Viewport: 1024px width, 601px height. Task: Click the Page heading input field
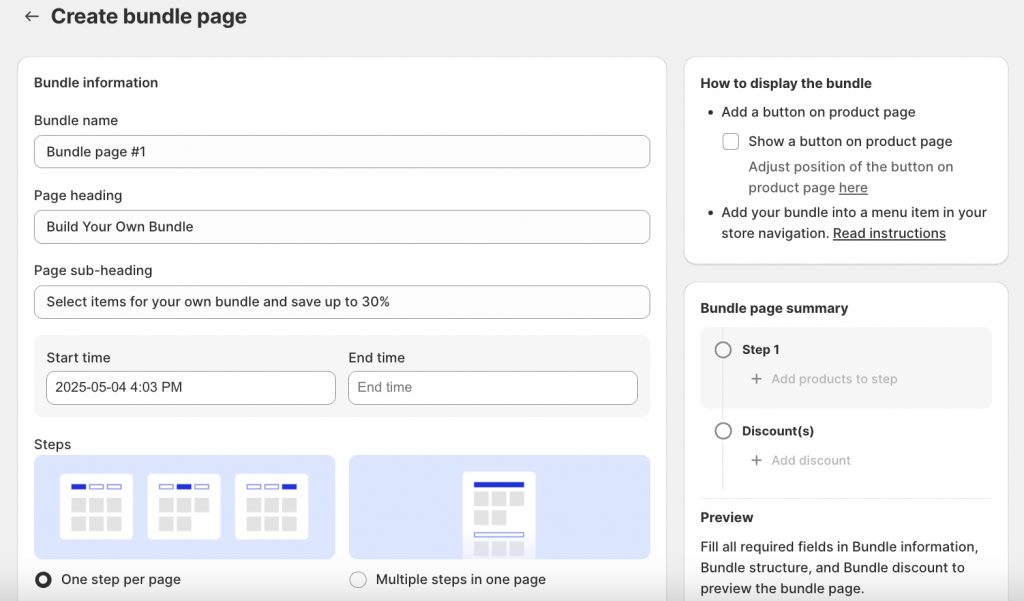coord(341,227)
